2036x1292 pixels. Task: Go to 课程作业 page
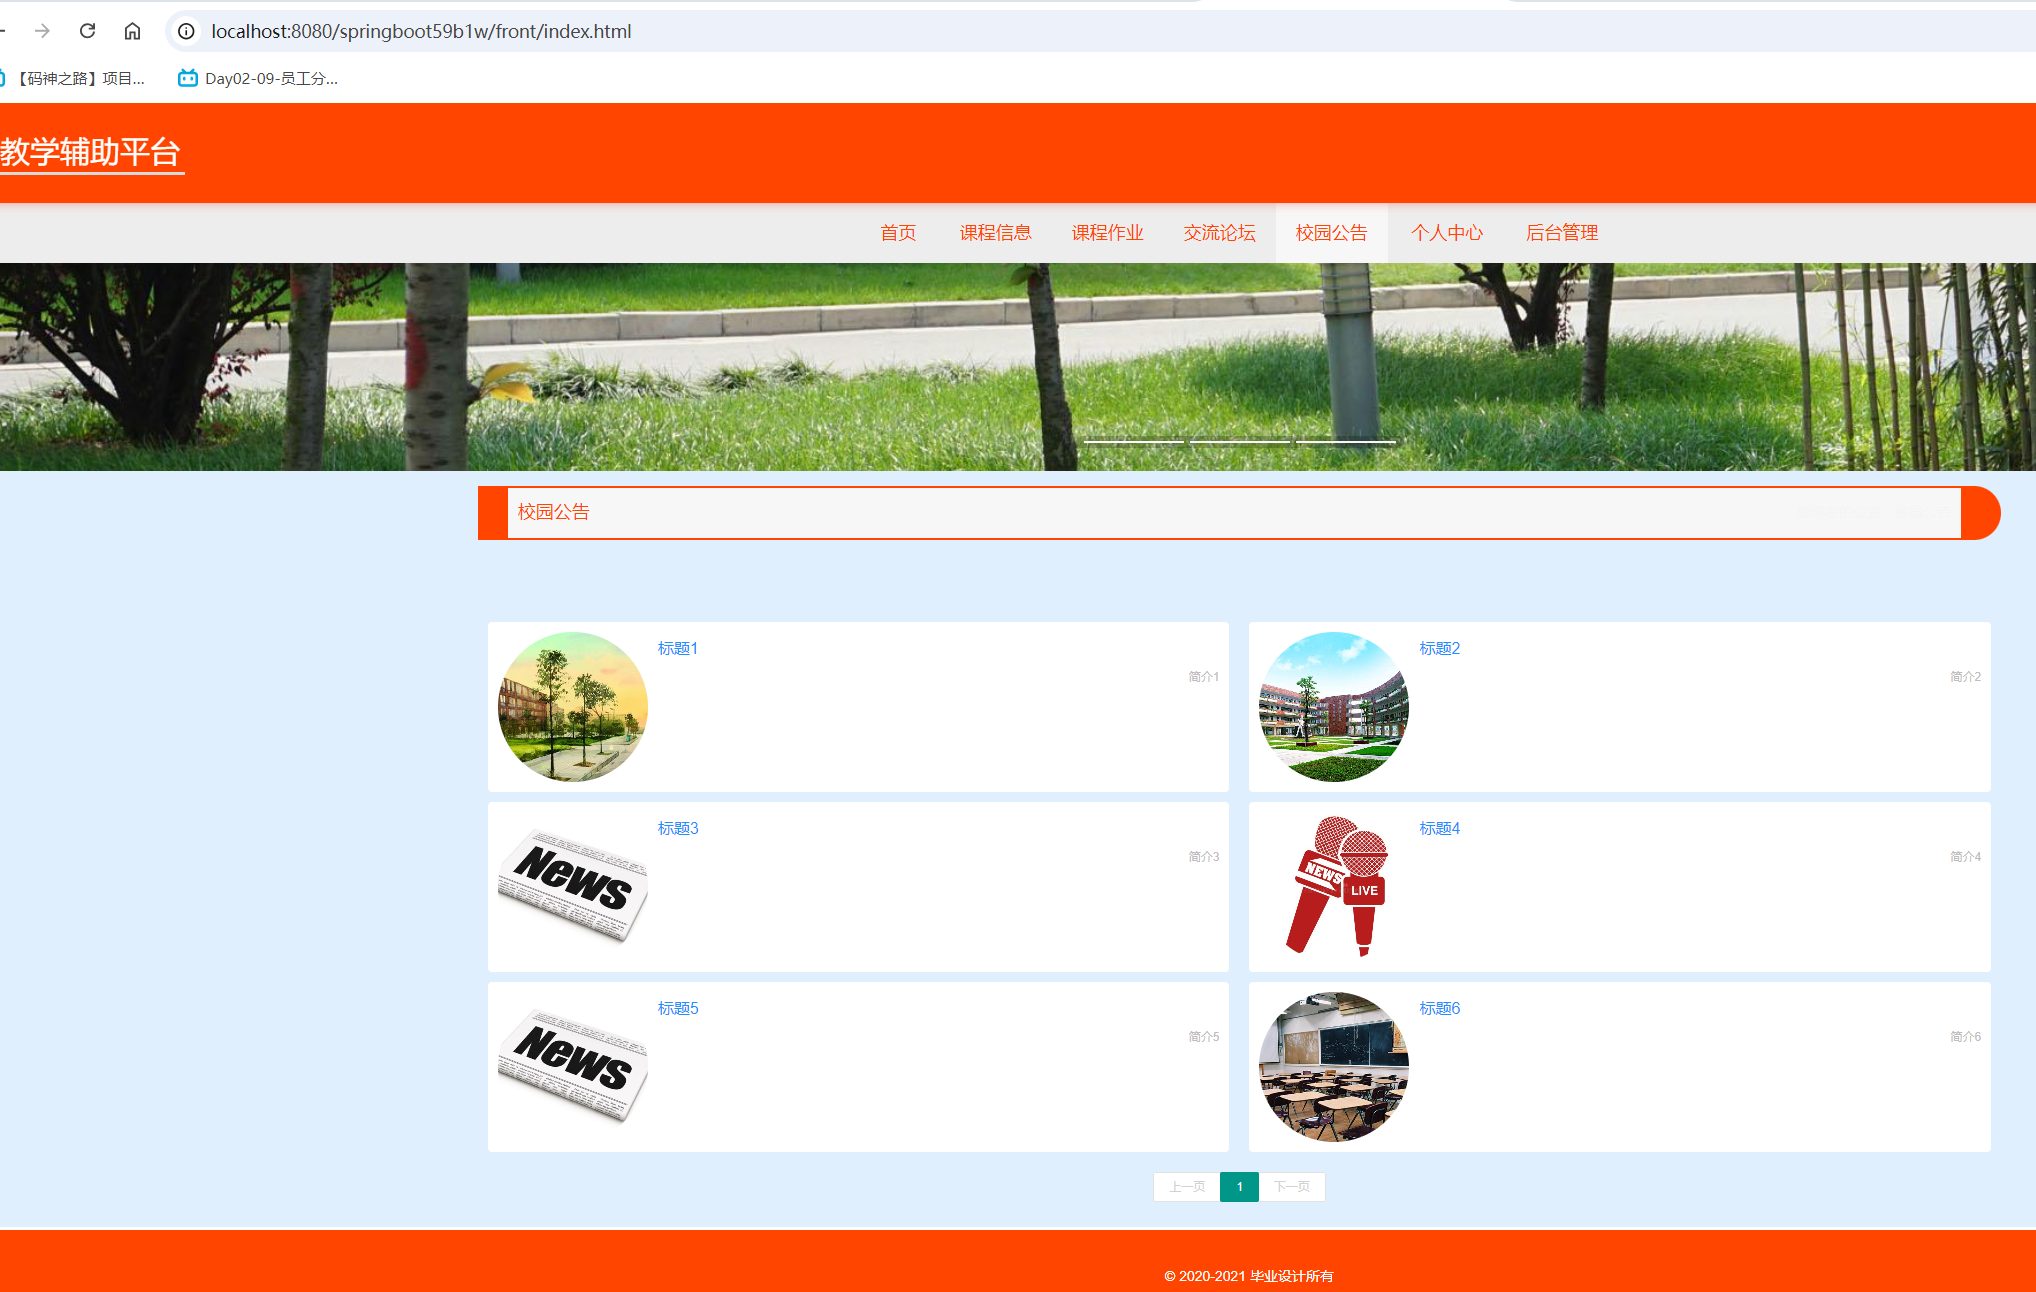click(x=1107, y=233)
